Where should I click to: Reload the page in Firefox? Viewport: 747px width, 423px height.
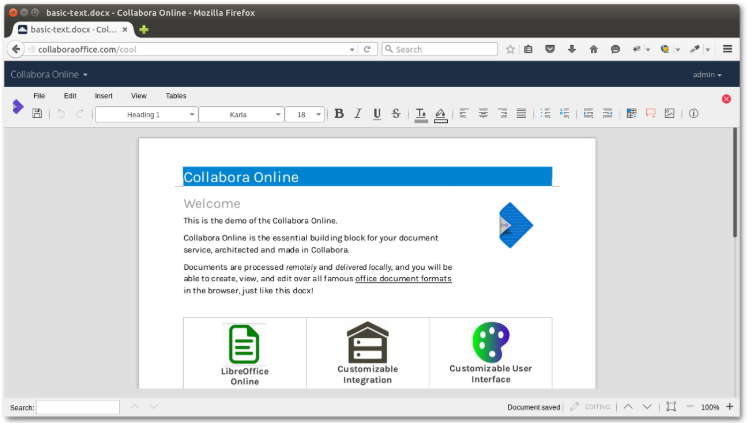pyautogui.click(x=367, y=50)
